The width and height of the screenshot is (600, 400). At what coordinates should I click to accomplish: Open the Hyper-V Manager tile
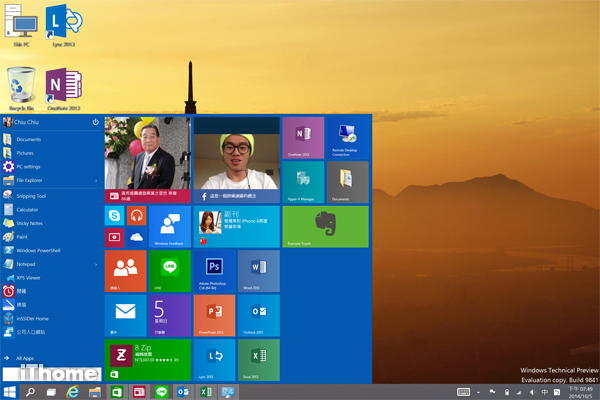point(302,182)
